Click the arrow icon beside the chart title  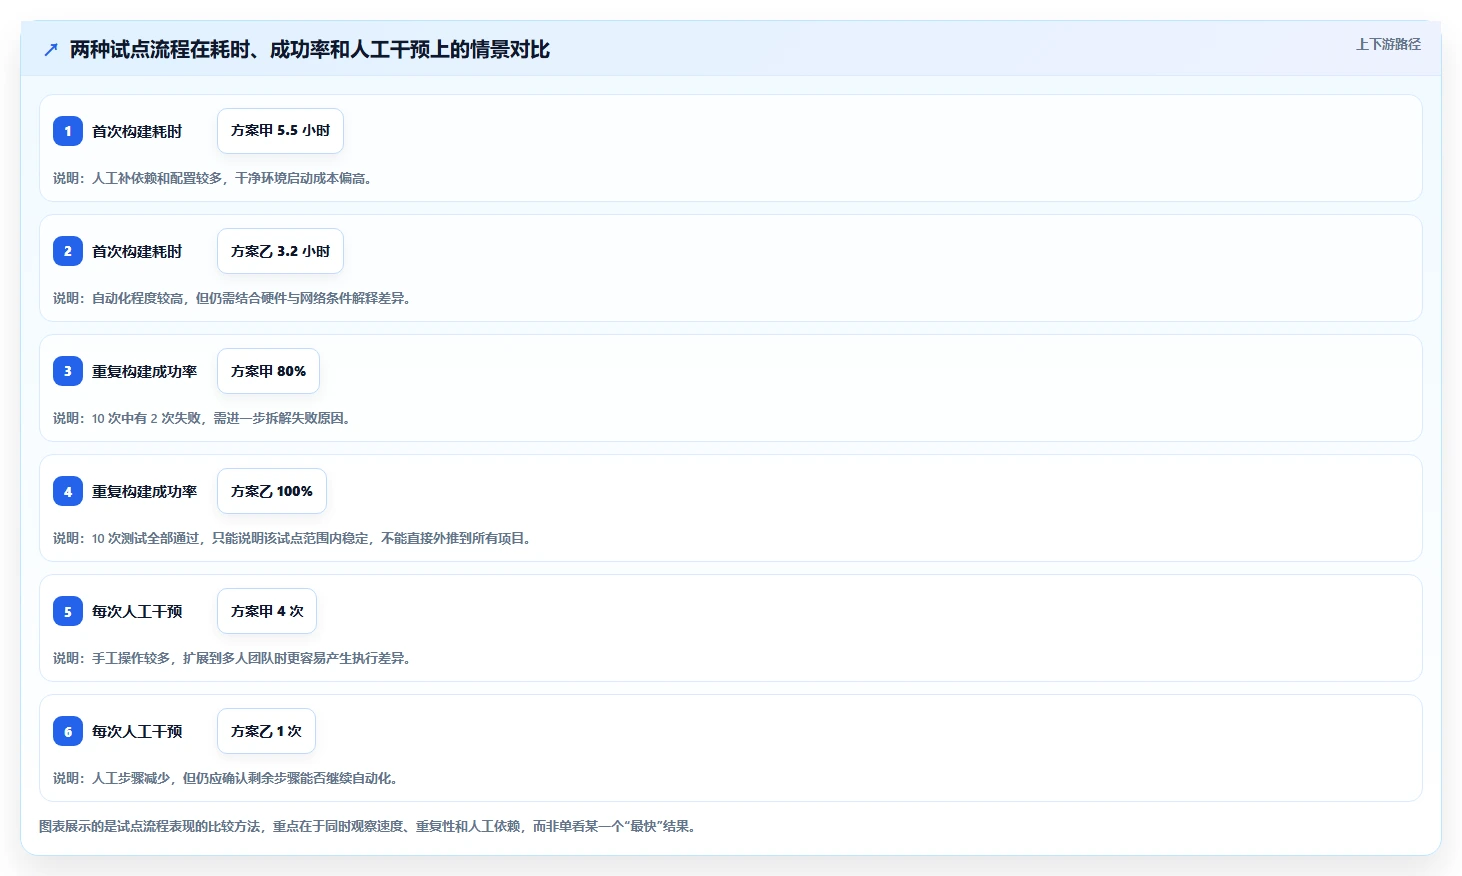[x=51, y=50]
